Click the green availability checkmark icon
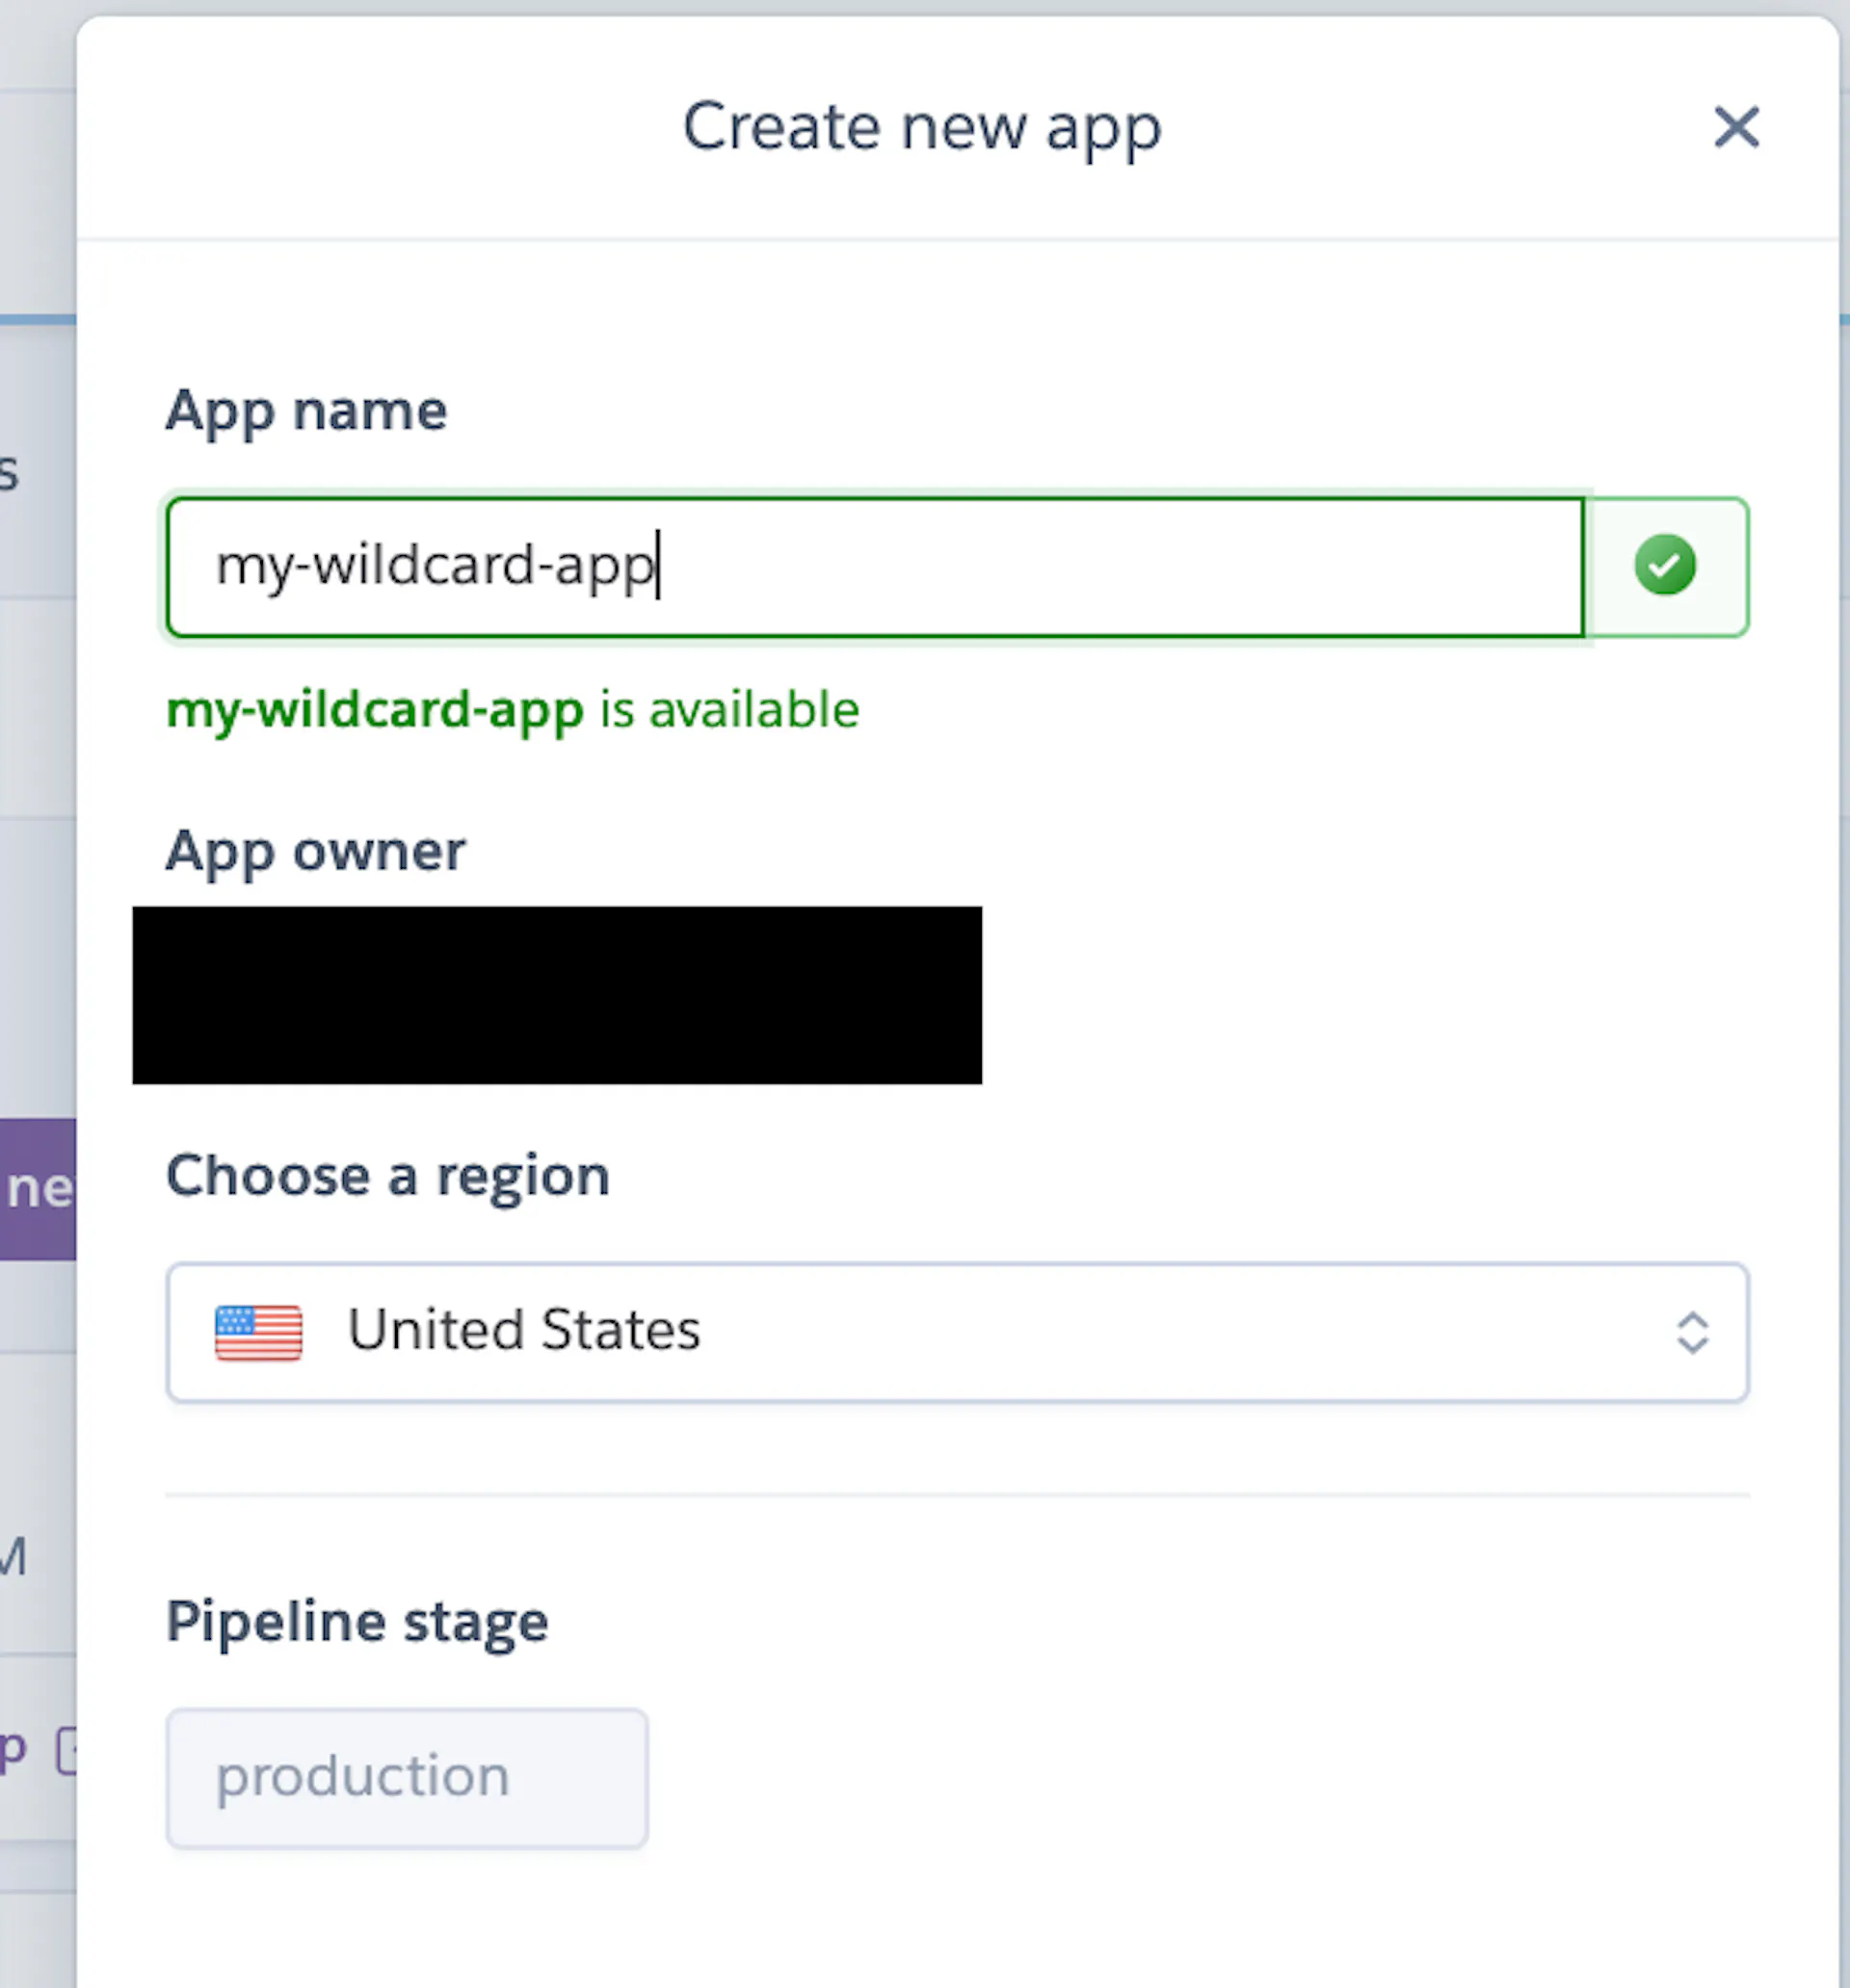1850x1988 pixels. (x=1665, y=565)
